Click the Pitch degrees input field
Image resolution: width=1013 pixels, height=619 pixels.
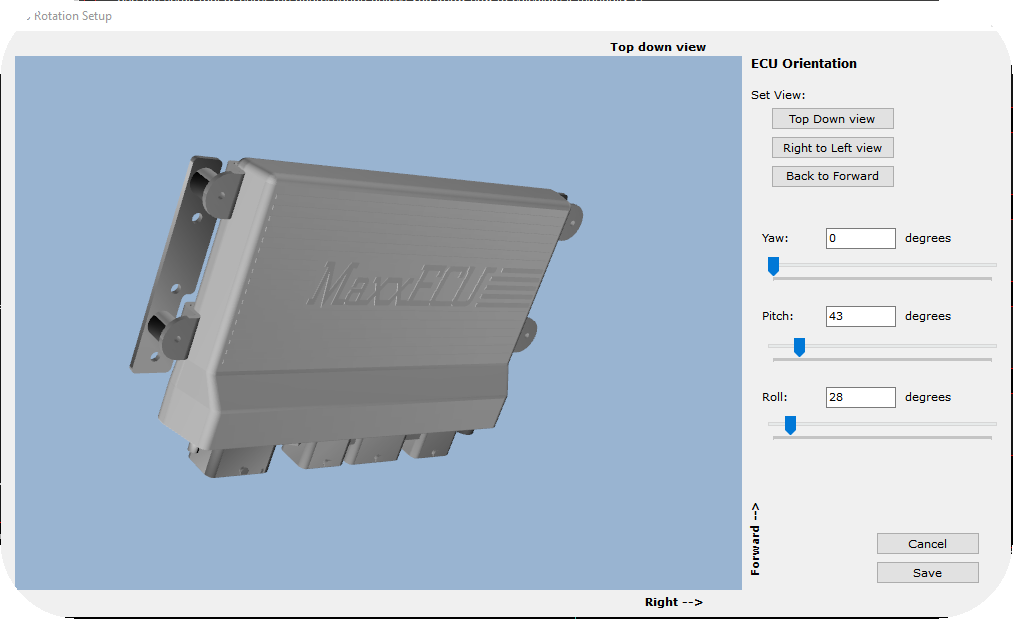coord(861,317)
